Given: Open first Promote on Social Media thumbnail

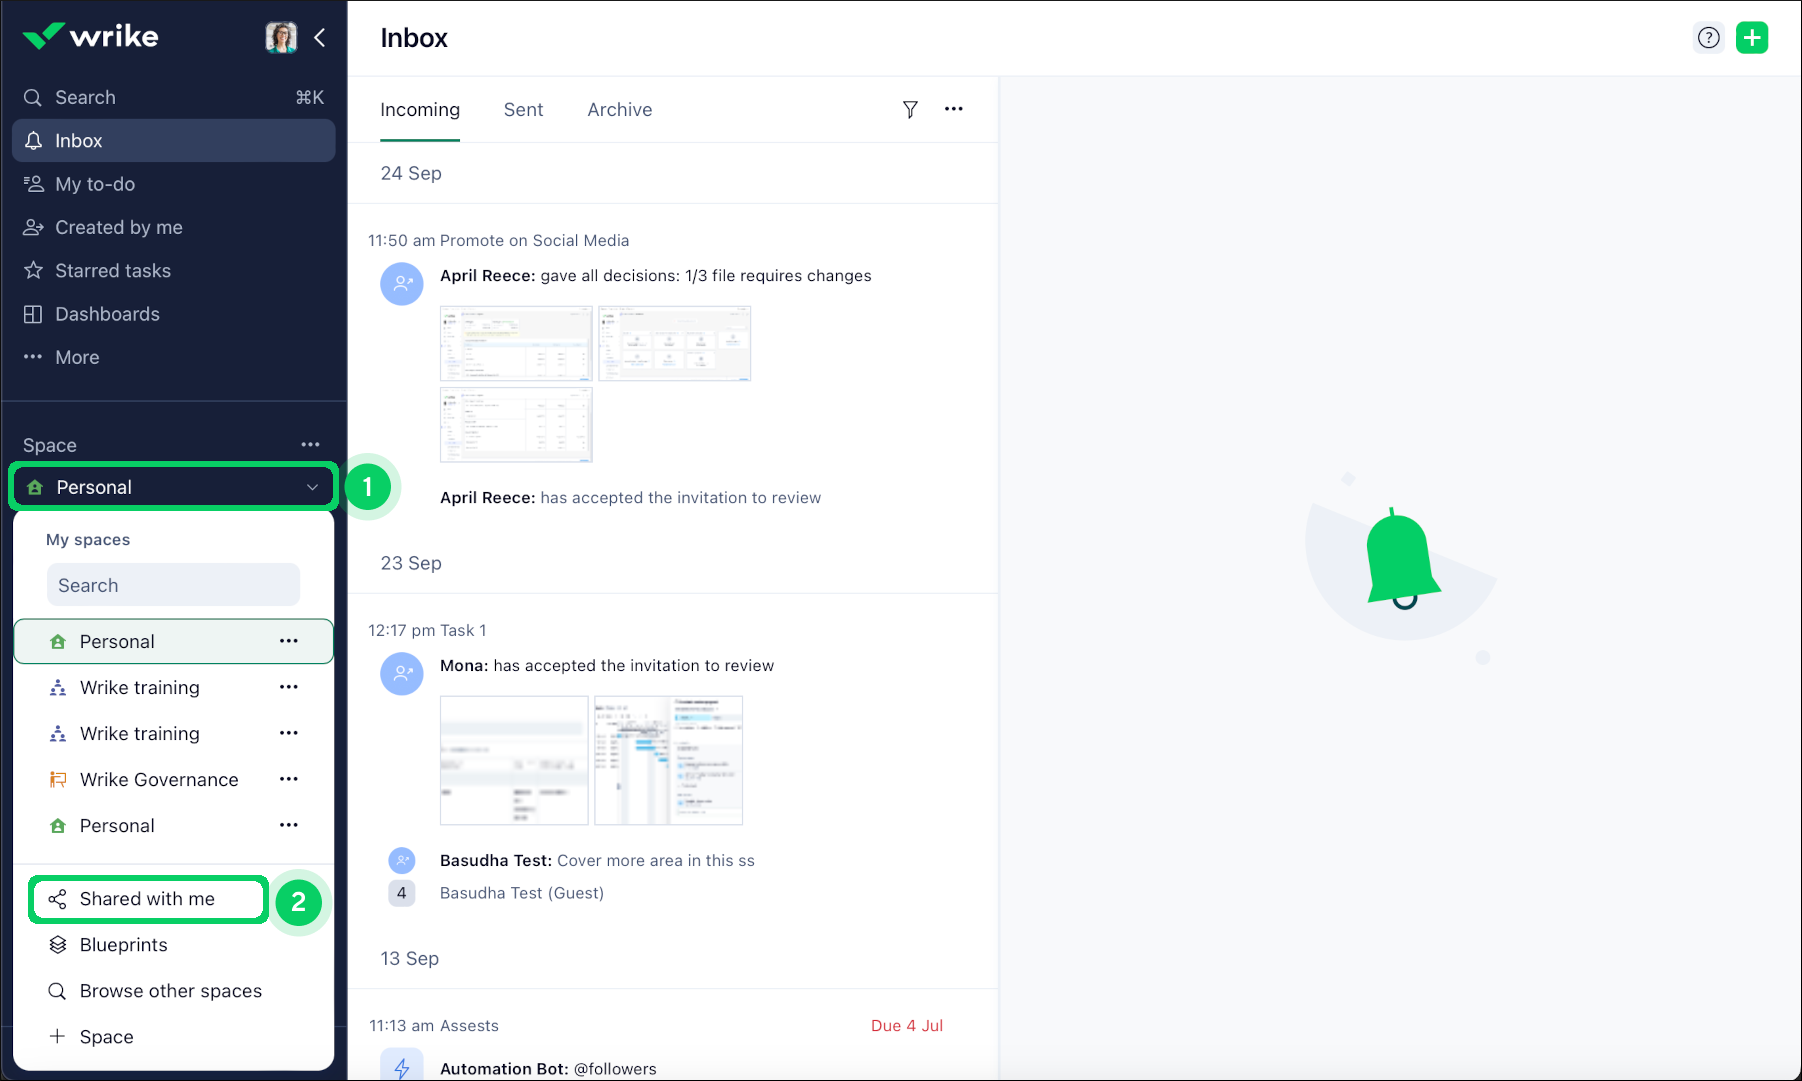Looking at the screenshot, I should [516, 343].
